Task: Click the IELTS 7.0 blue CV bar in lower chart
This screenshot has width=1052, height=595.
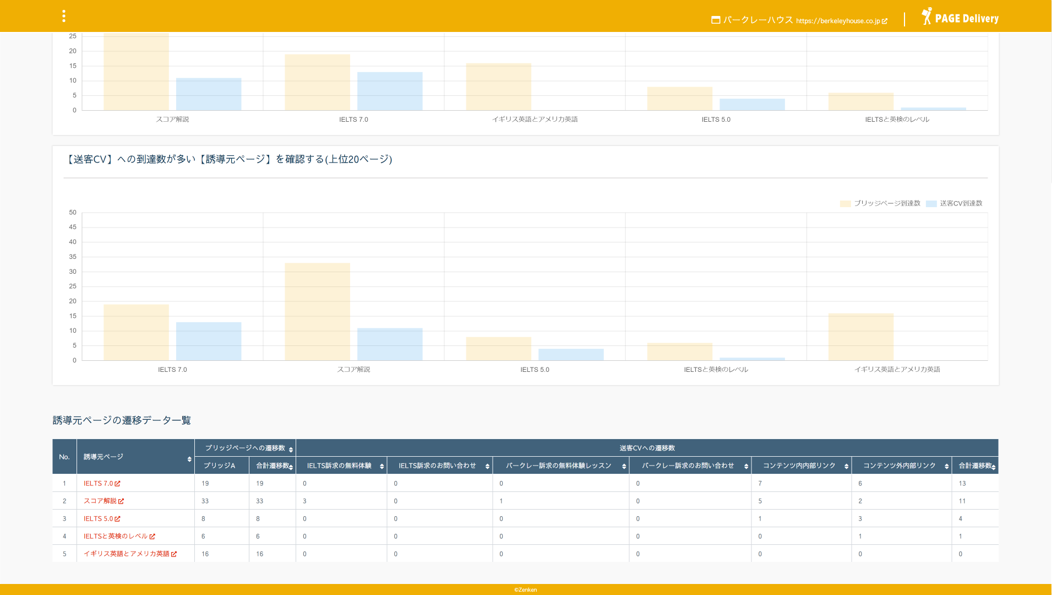Action: click(208, 341)
